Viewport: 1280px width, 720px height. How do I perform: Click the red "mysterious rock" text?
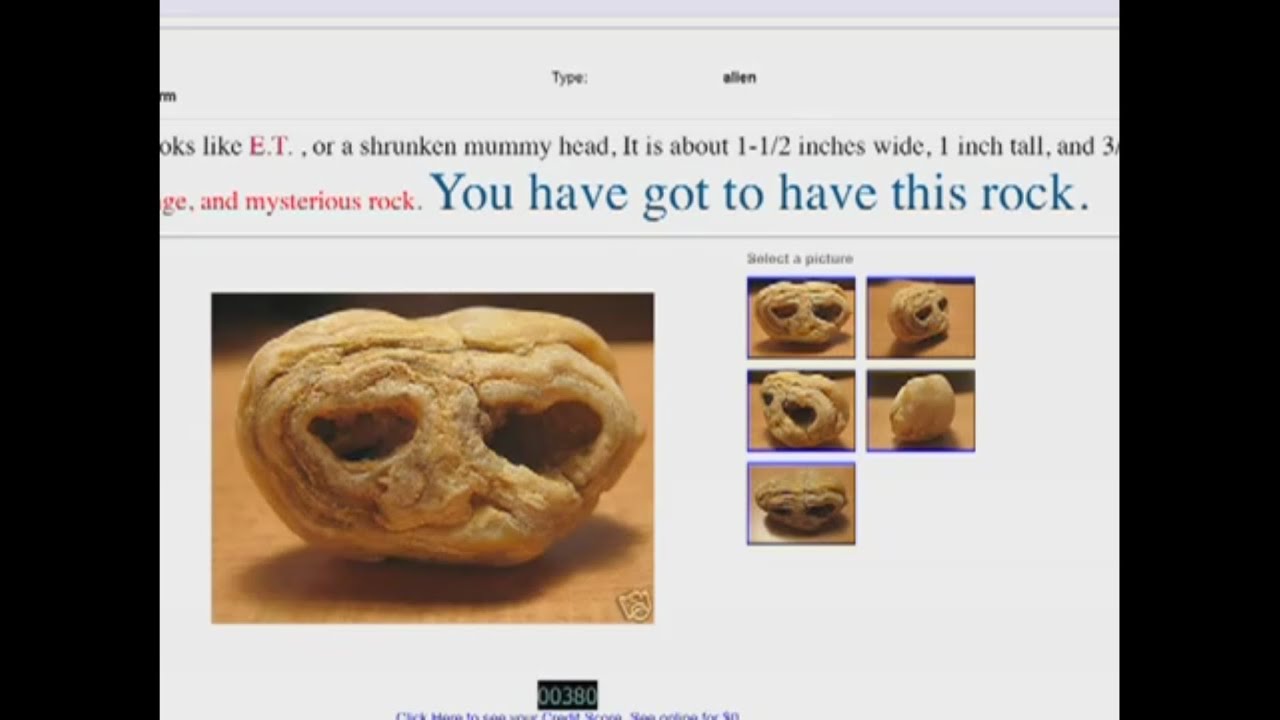click(x=330, y=201)
